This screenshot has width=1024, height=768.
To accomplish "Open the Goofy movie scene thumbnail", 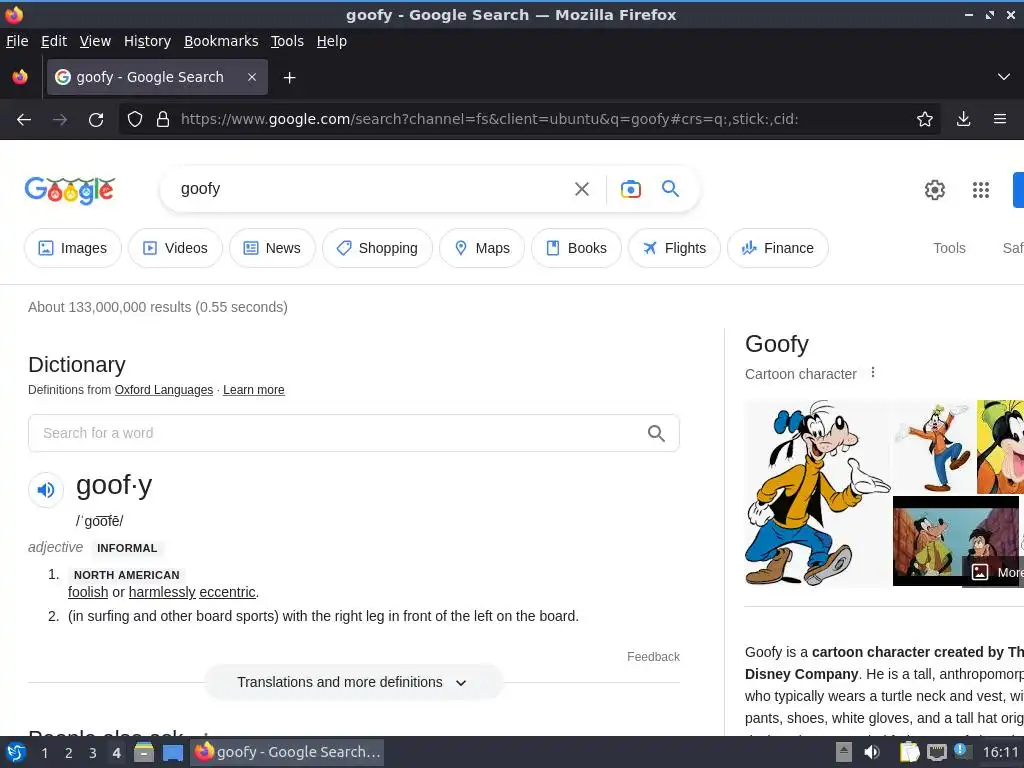I will coord(955,541).
